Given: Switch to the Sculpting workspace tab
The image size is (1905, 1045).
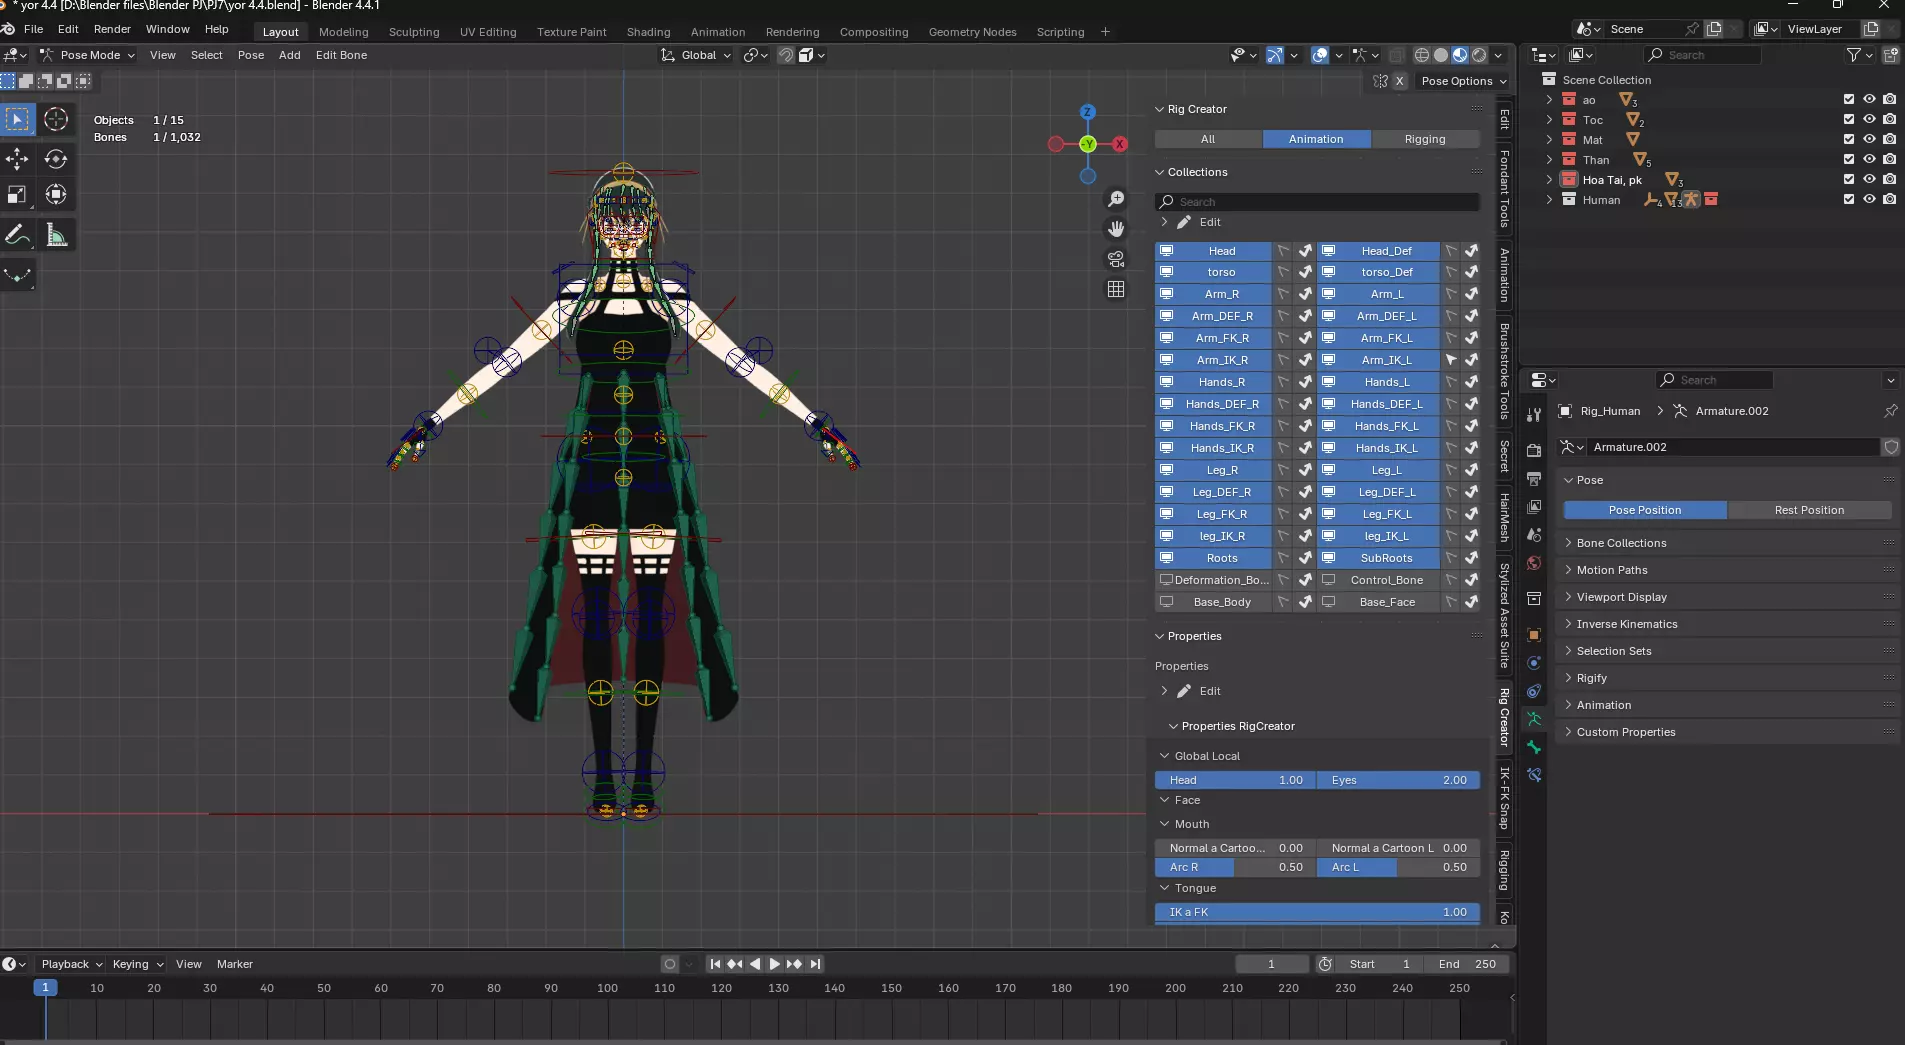Looking at the screenshot, I should point(414,32).
